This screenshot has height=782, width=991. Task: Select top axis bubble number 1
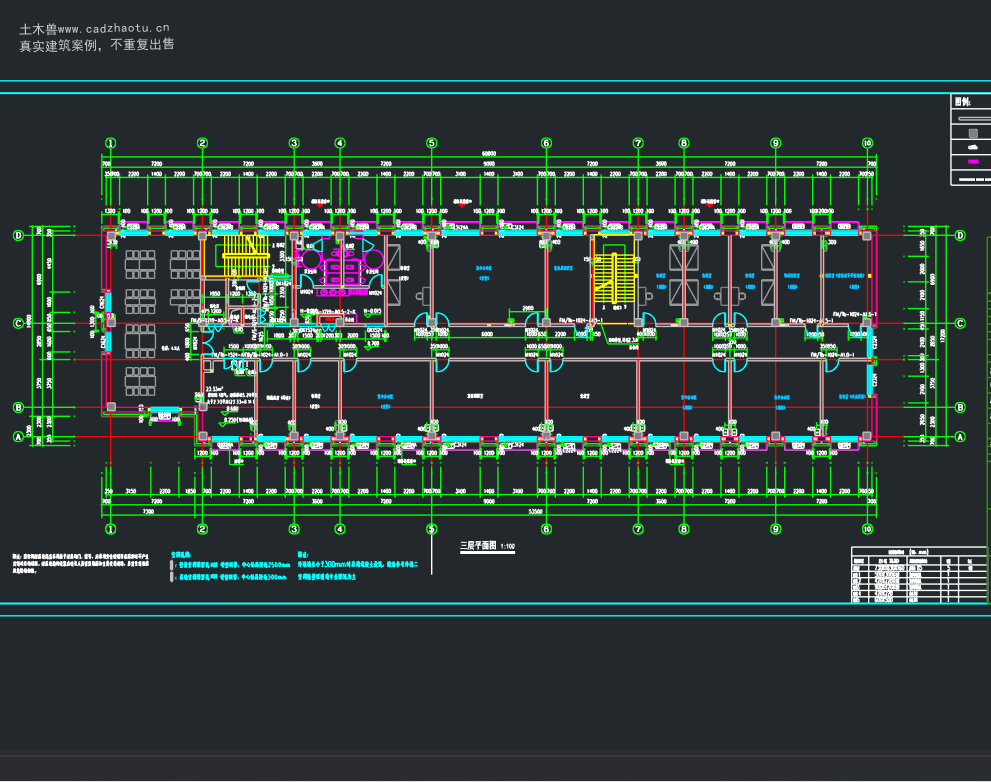pos(111,143)
